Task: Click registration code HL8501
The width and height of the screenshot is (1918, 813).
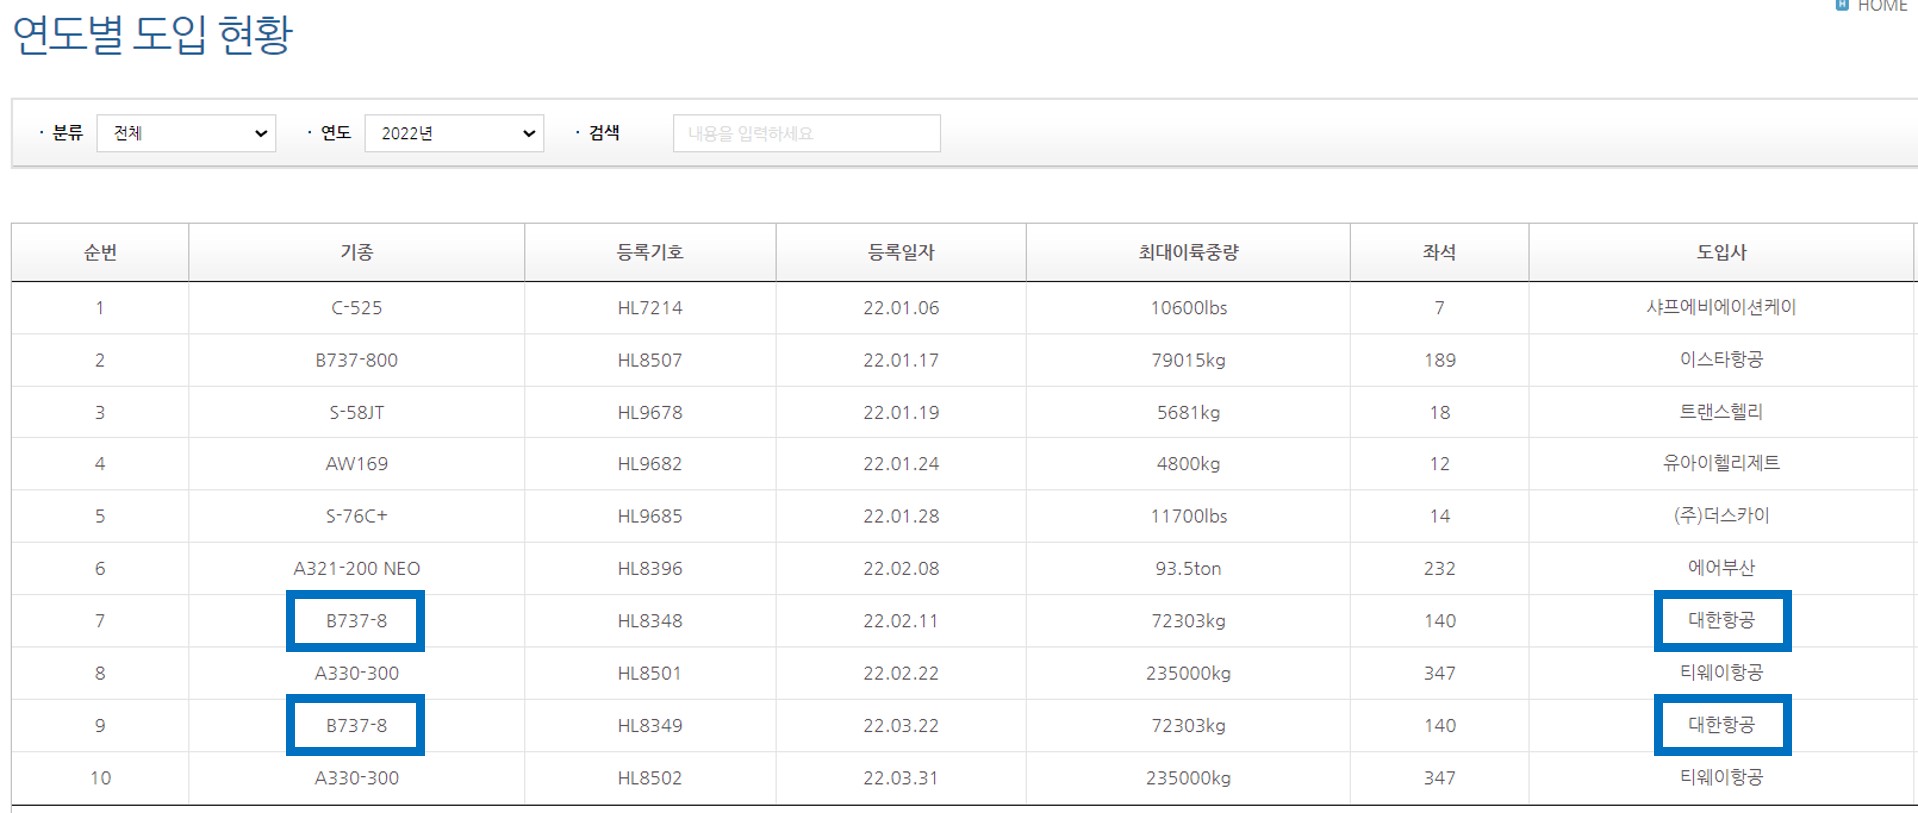Action: pos(650,673)
